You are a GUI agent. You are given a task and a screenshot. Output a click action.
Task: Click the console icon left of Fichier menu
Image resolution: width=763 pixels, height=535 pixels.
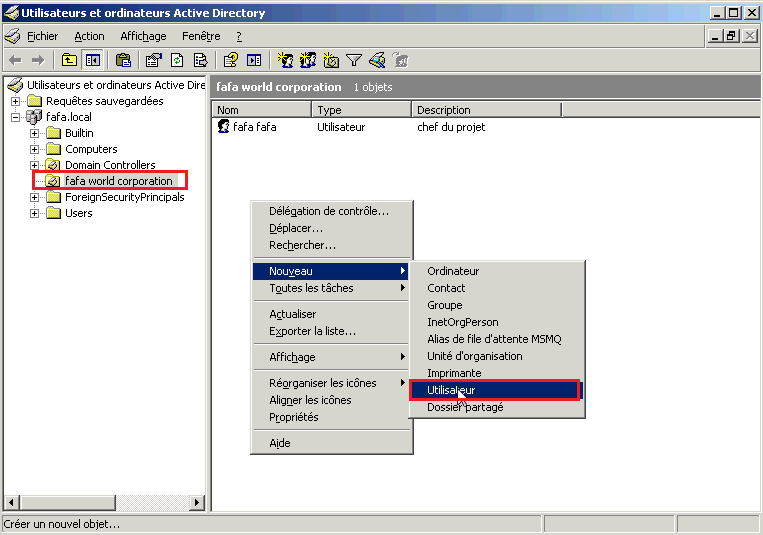point(13,36)
